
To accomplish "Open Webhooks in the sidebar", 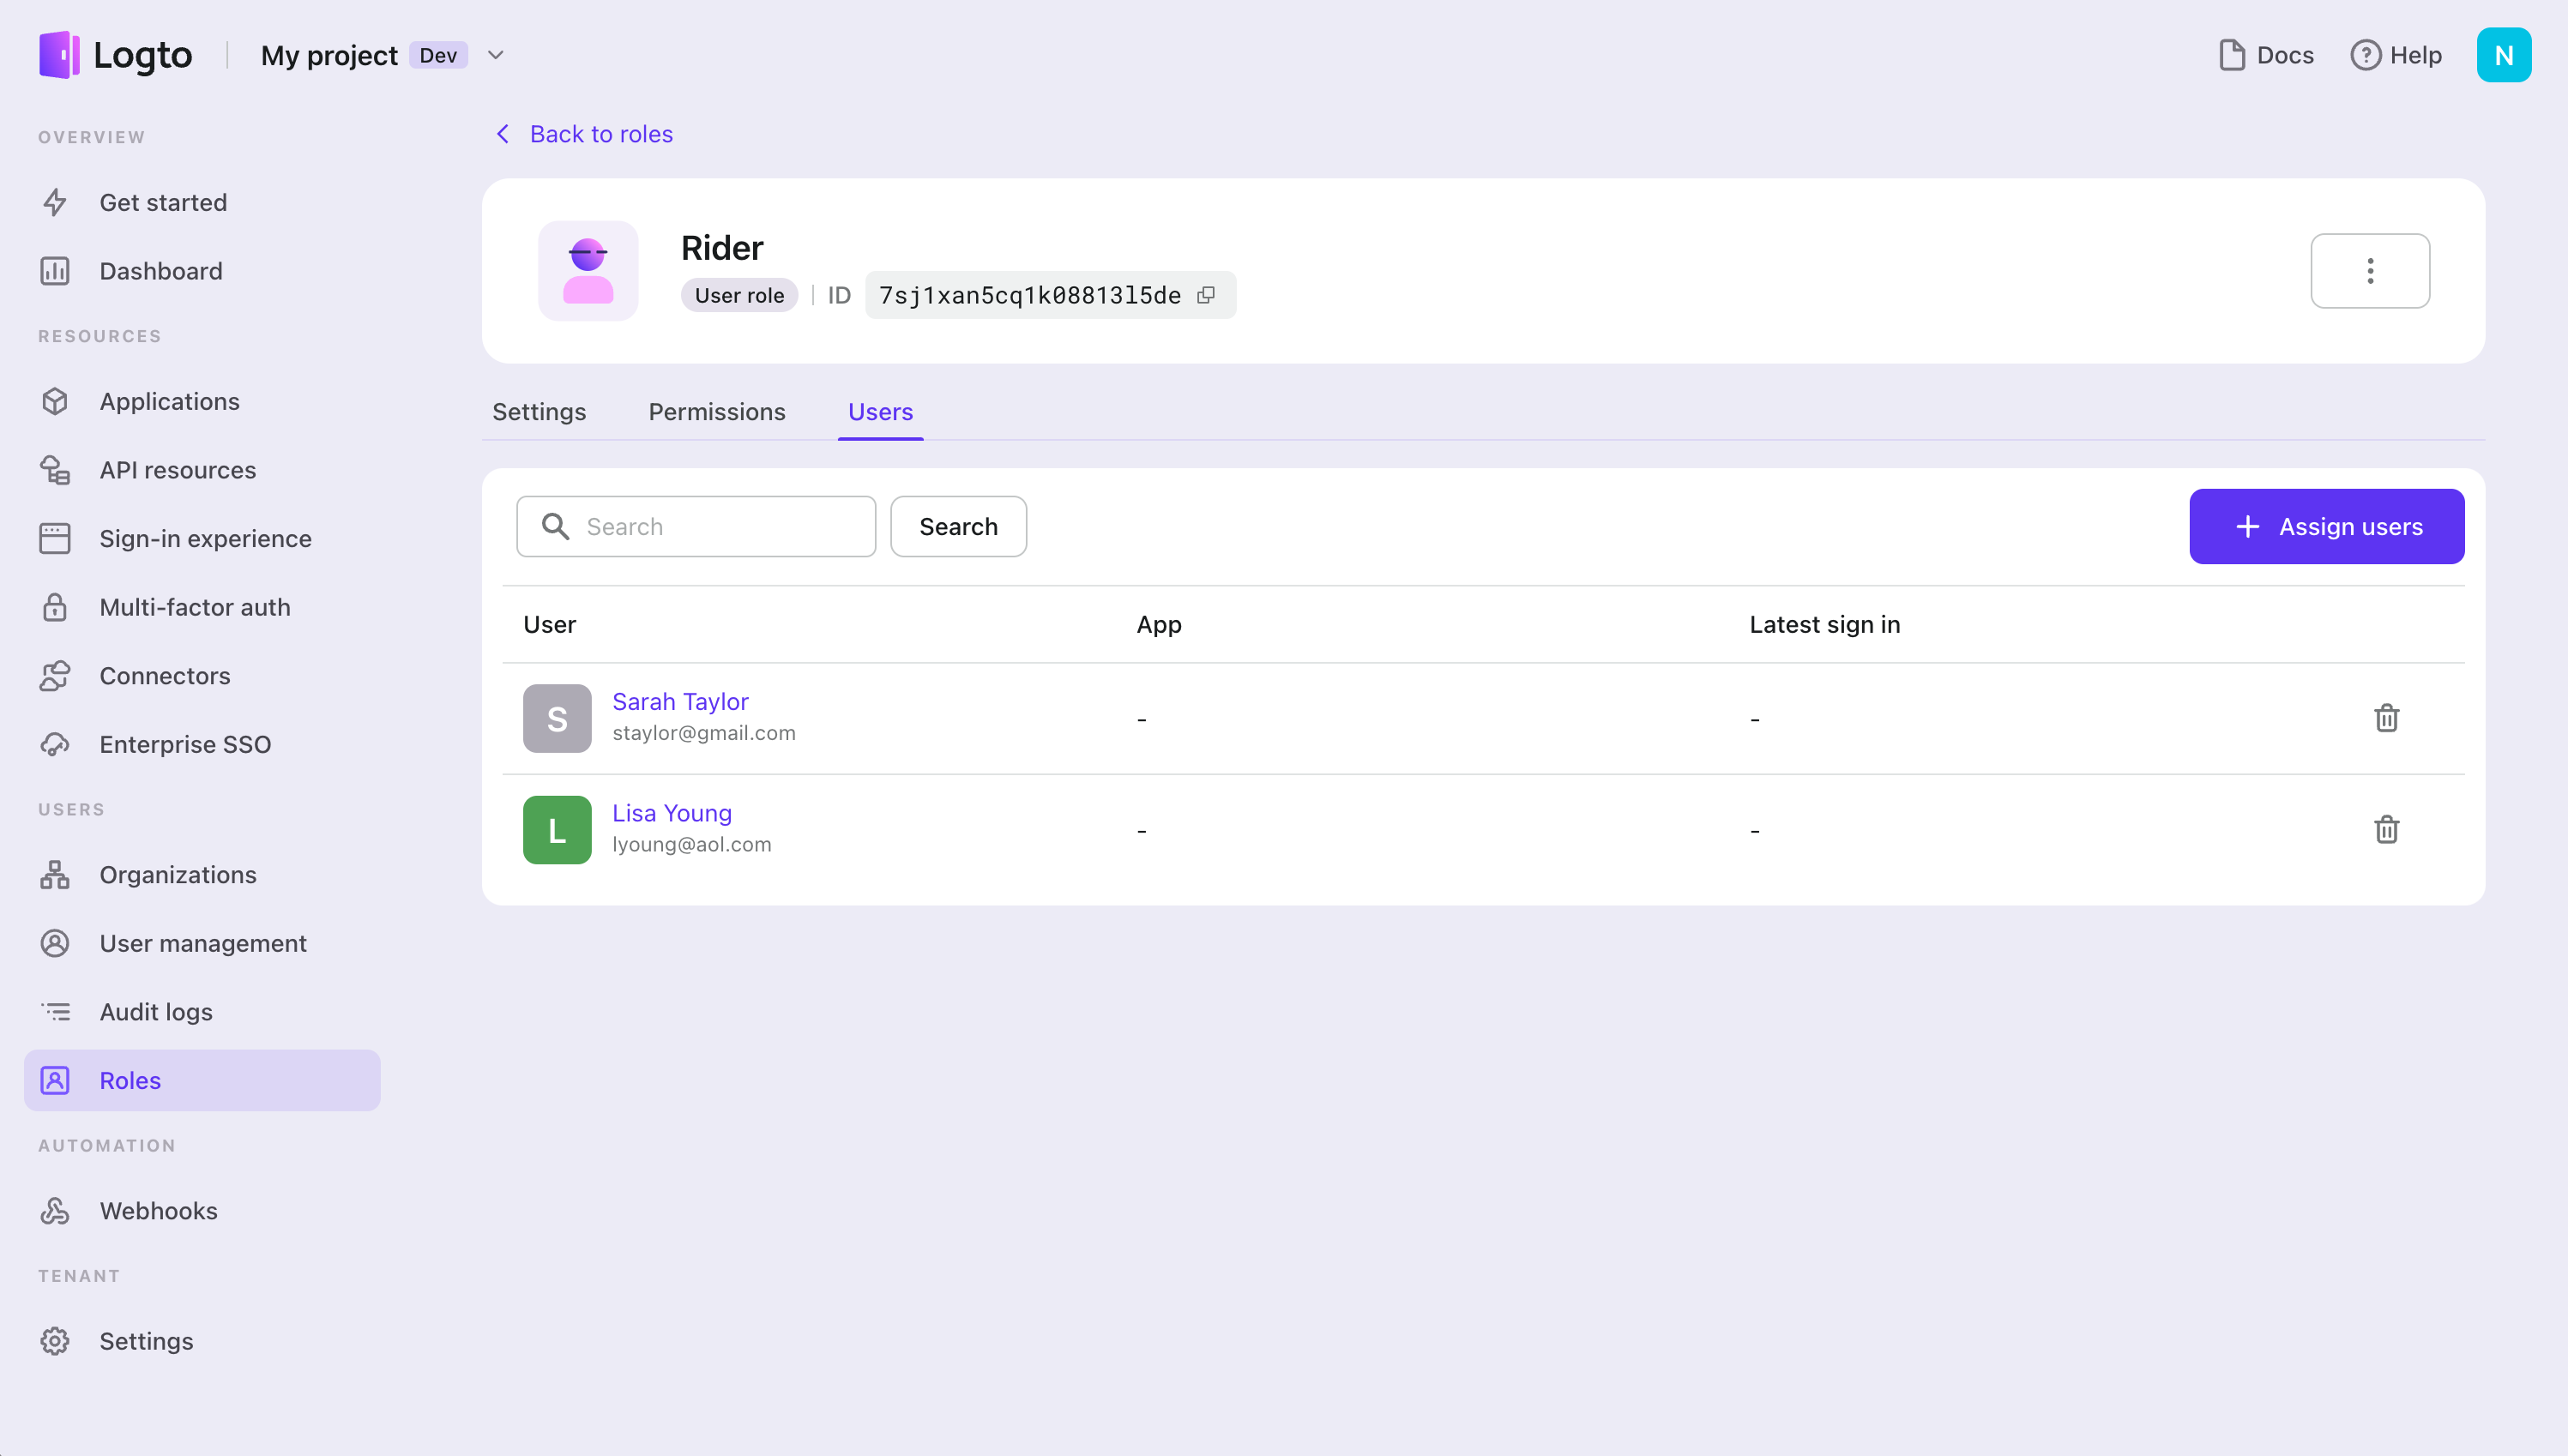I will pyautogui.click(x=158, y=1211).
